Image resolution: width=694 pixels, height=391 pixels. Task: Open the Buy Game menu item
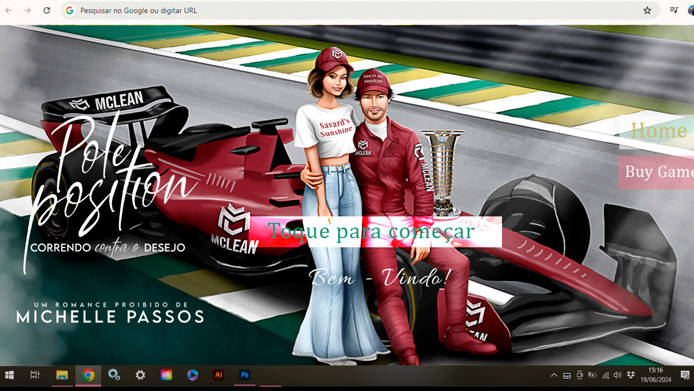coord(656,172)
